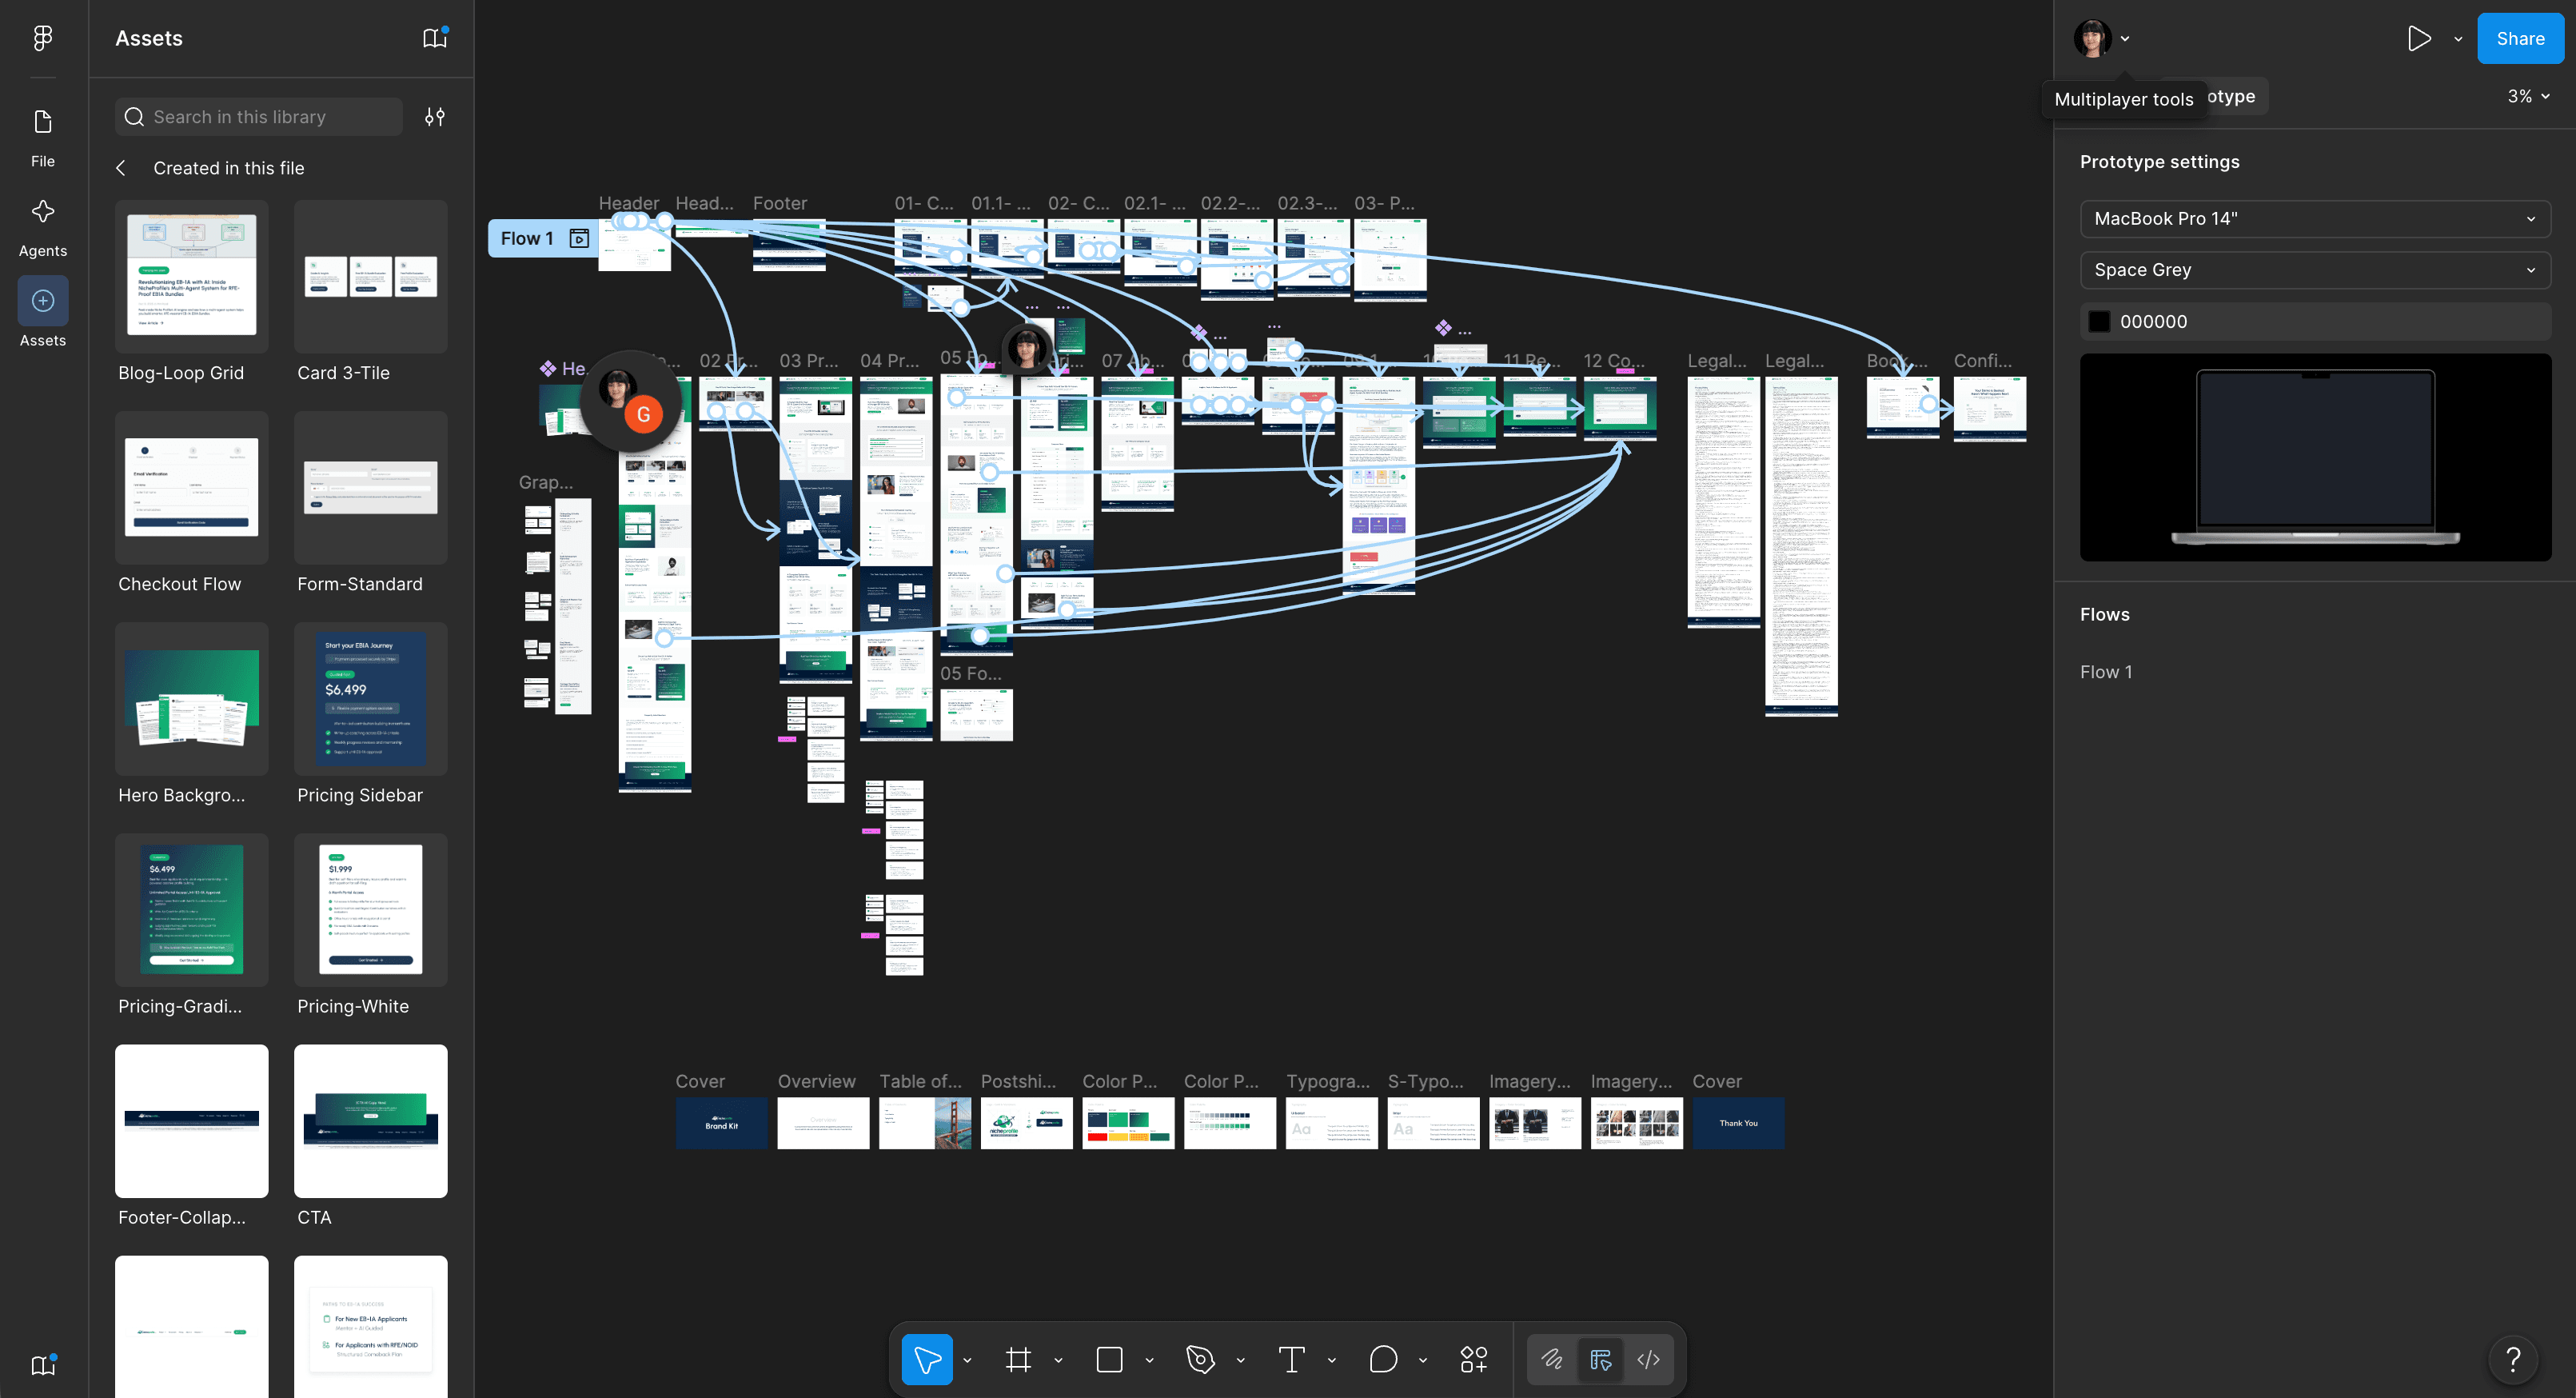Select the Flow 1 label on canvas
The image size is (2576, 1398).
point(527,238)
